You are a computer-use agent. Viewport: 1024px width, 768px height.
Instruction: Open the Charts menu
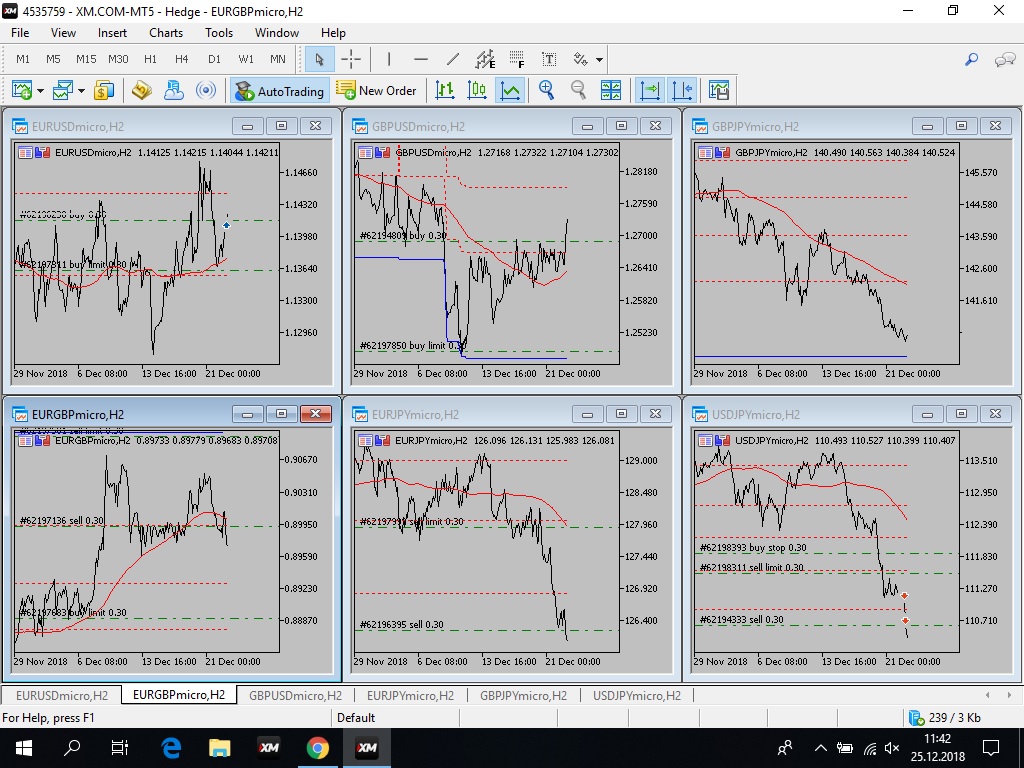[166, 33]
